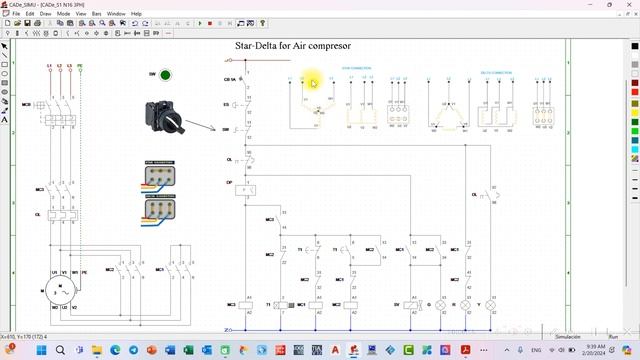Click the Help key icon in the toolbar
The width and height of the screenshot is (640, 360).
click(x=262, y=23)
